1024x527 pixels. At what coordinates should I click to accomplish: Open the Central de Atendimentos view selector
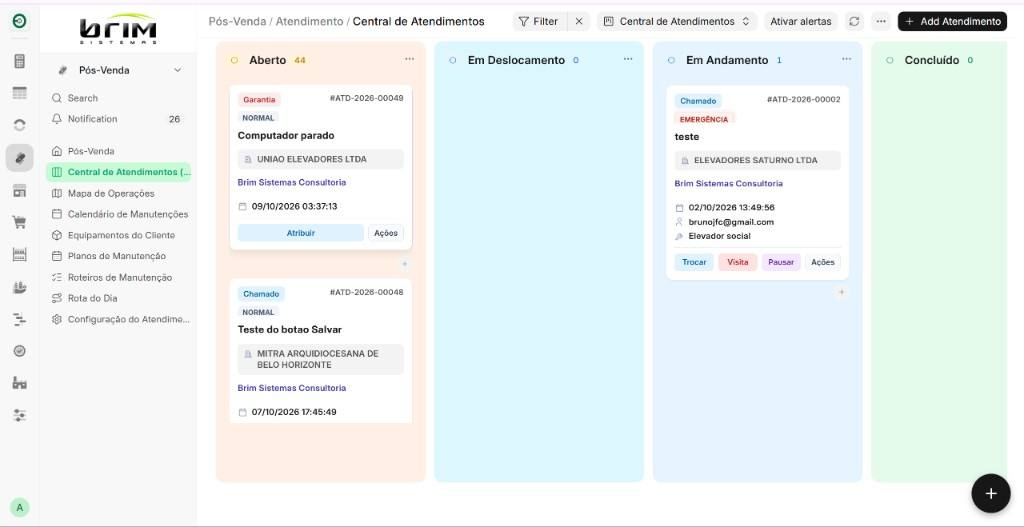[677, 22]
